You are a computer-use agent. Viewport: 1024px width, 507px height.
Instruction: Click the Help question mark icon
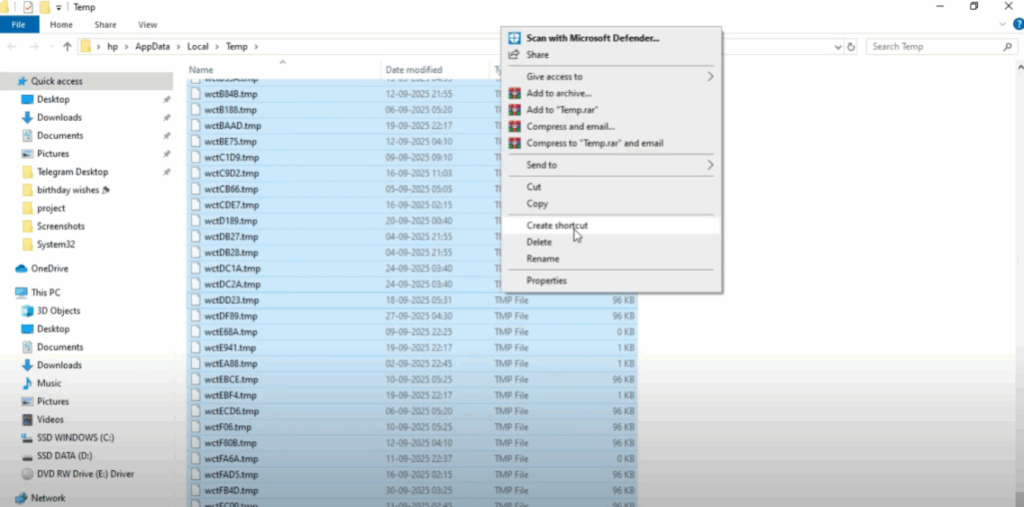point(1018,24)
